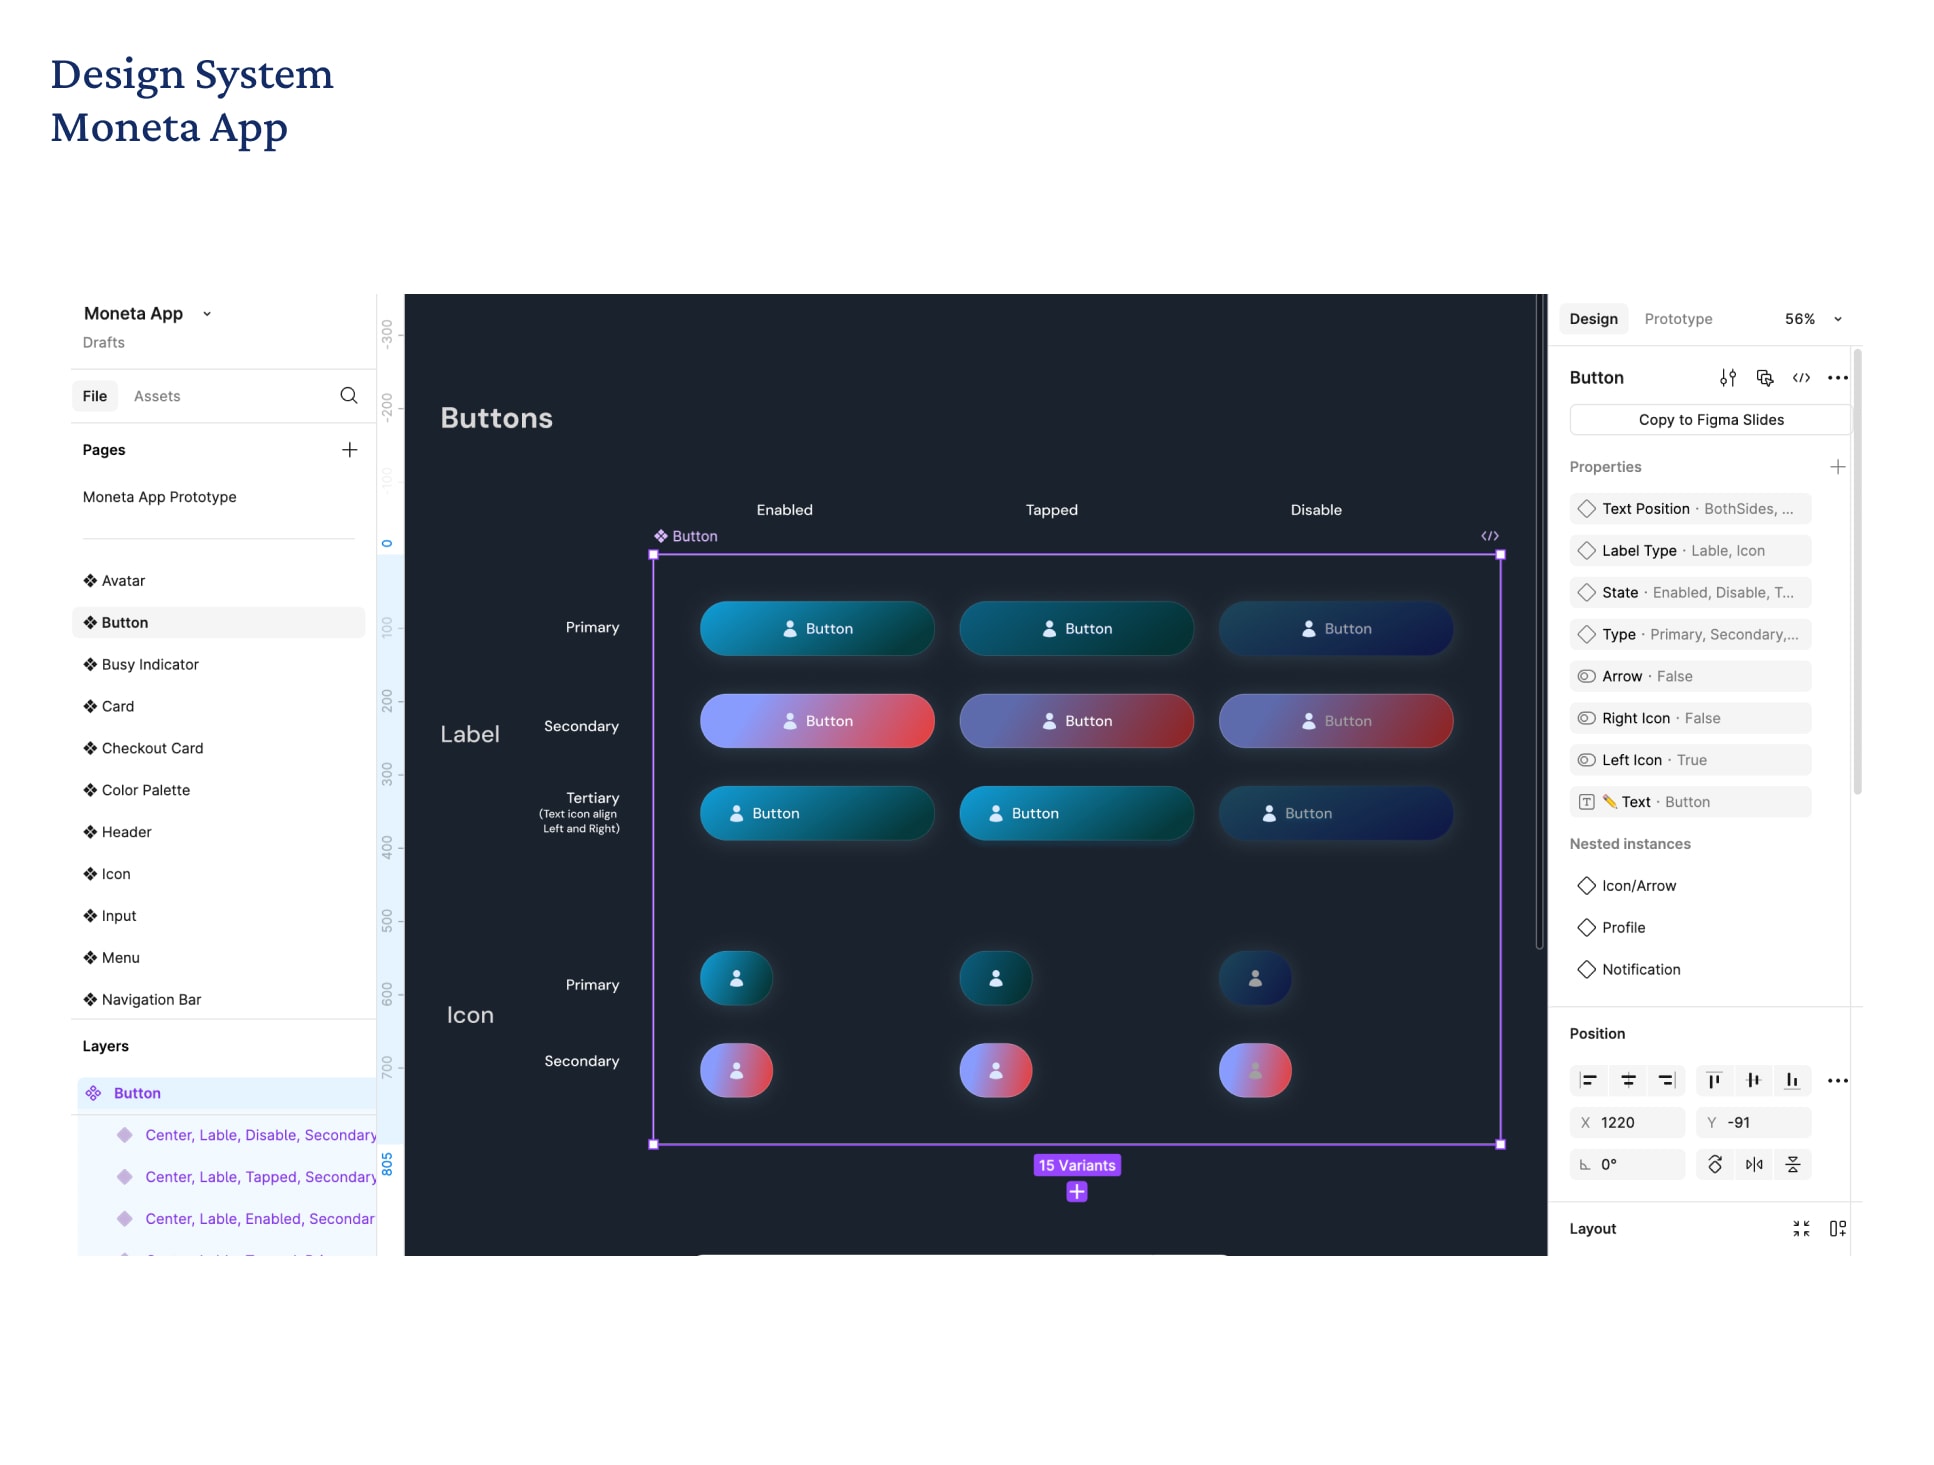Click the canvas vertical scrollbar
The height and width of the screenshot is (1465, 1934).
[x=1540, y=620]
